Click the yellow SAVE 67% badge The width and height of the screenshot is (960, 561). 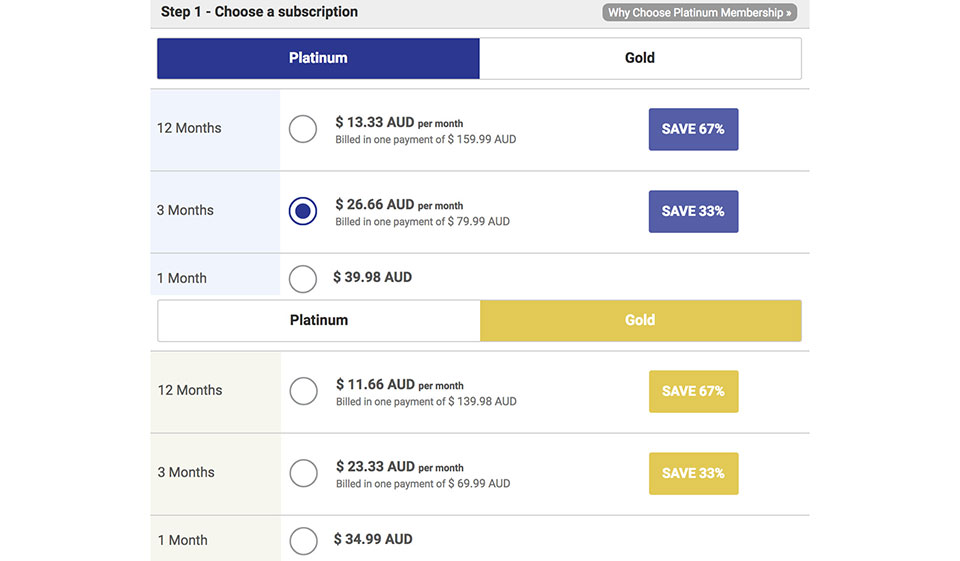pyautogui.click(x=693, y=391)
